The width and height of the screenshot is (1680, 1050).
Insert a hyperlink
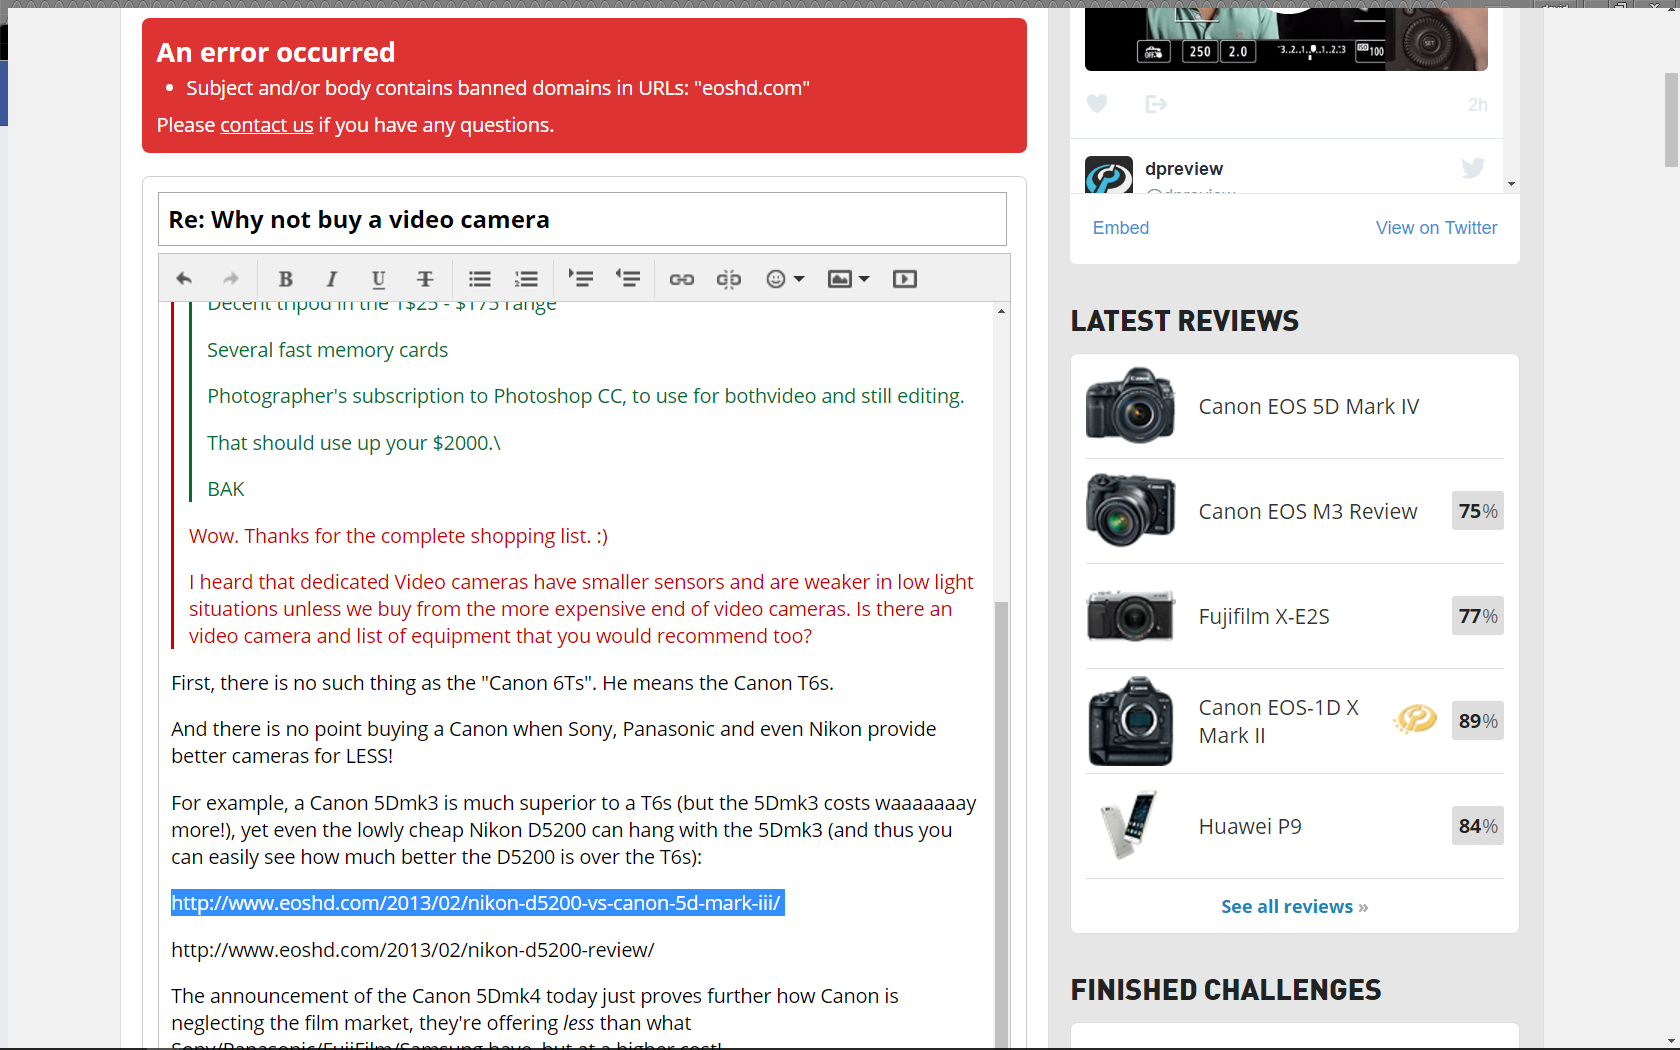pos(682,279)
